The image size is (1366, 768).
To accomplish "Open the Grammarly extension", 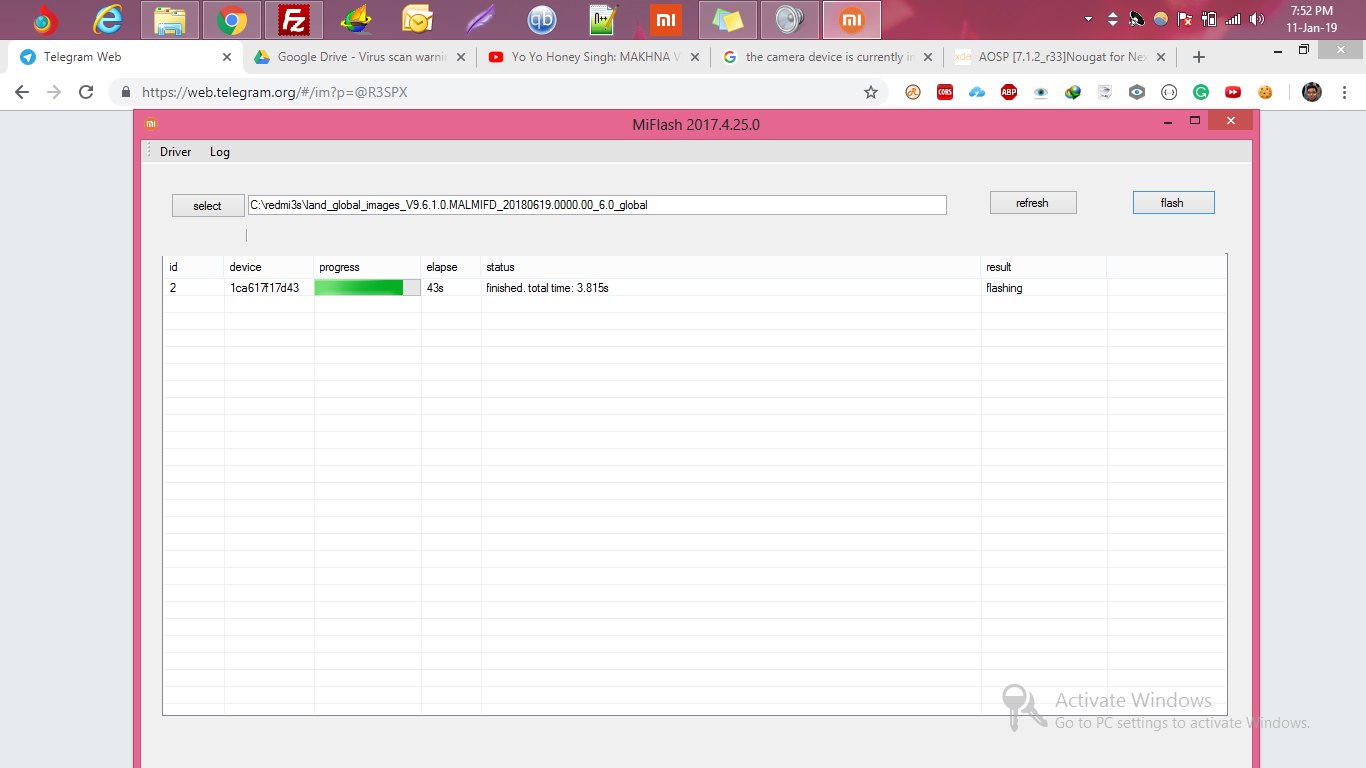I will click(x=1201, y=92).
